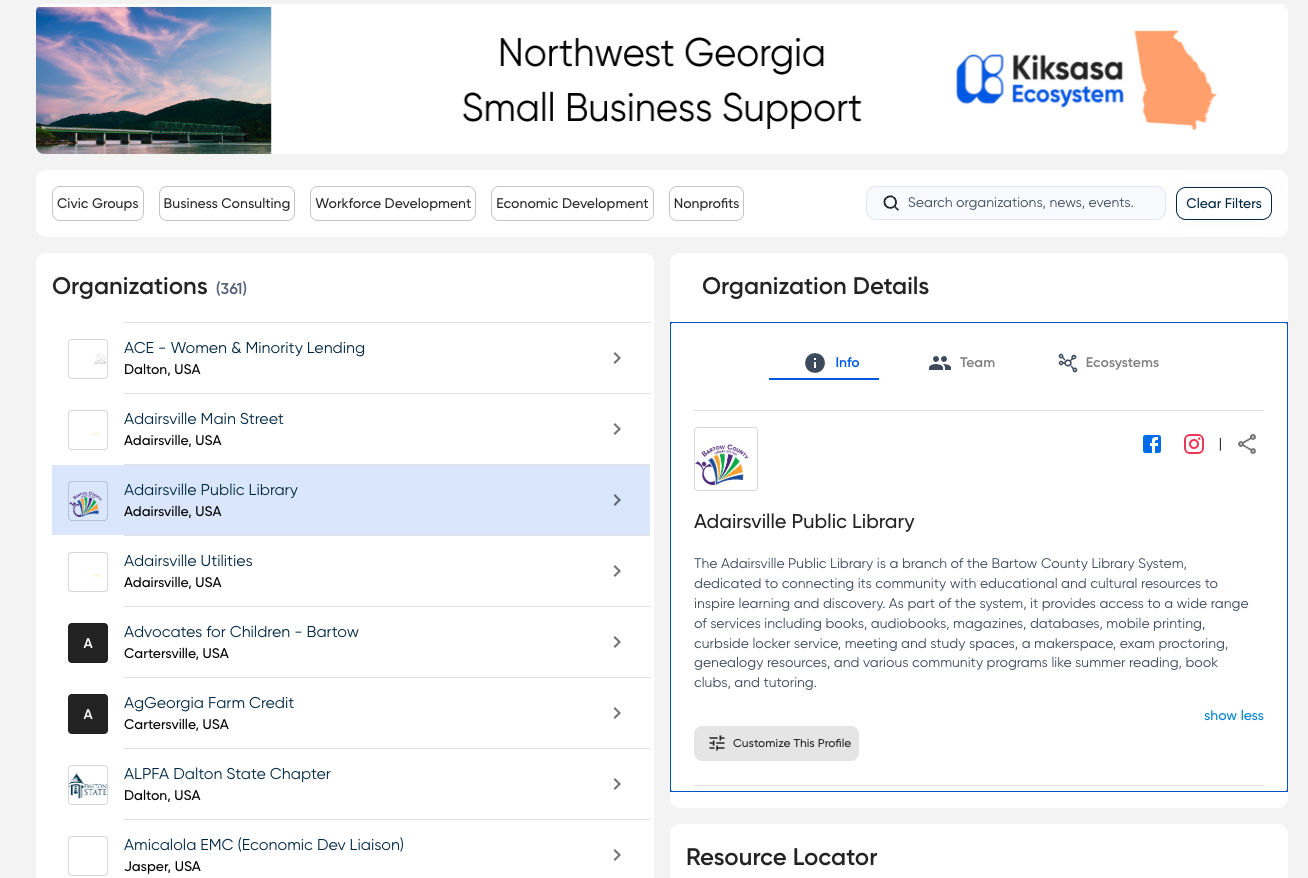Click the share icon in organization details
The image size is (1308, 878).
[1247, 444]
